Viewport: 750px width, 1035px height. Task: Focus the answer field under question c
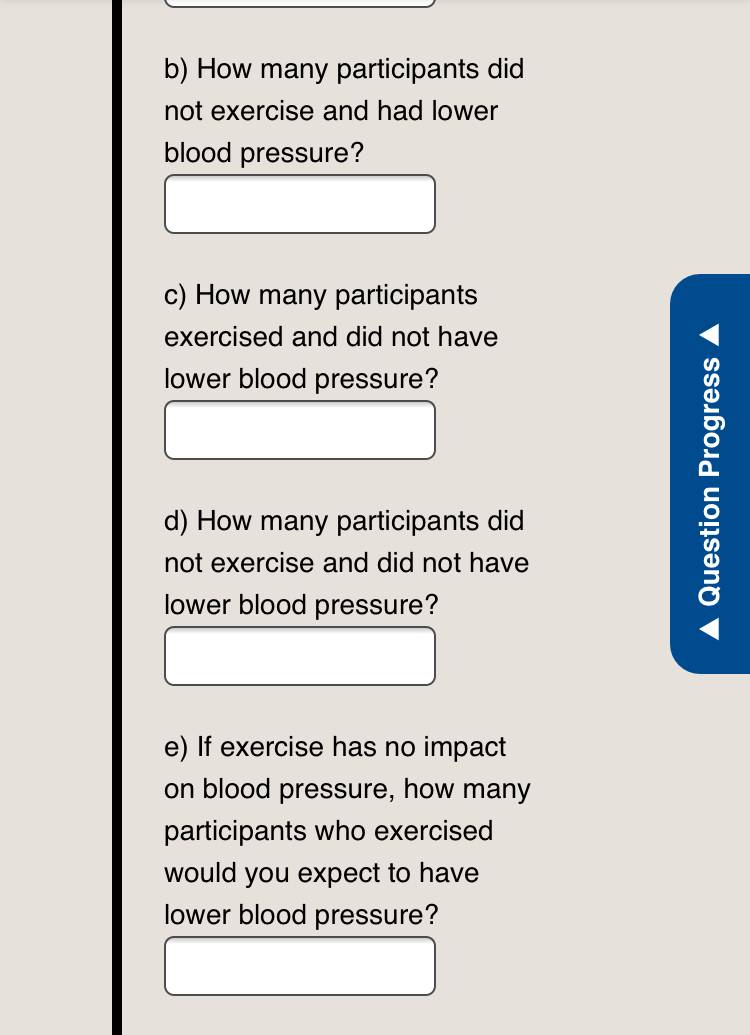[x=300, y=430]
